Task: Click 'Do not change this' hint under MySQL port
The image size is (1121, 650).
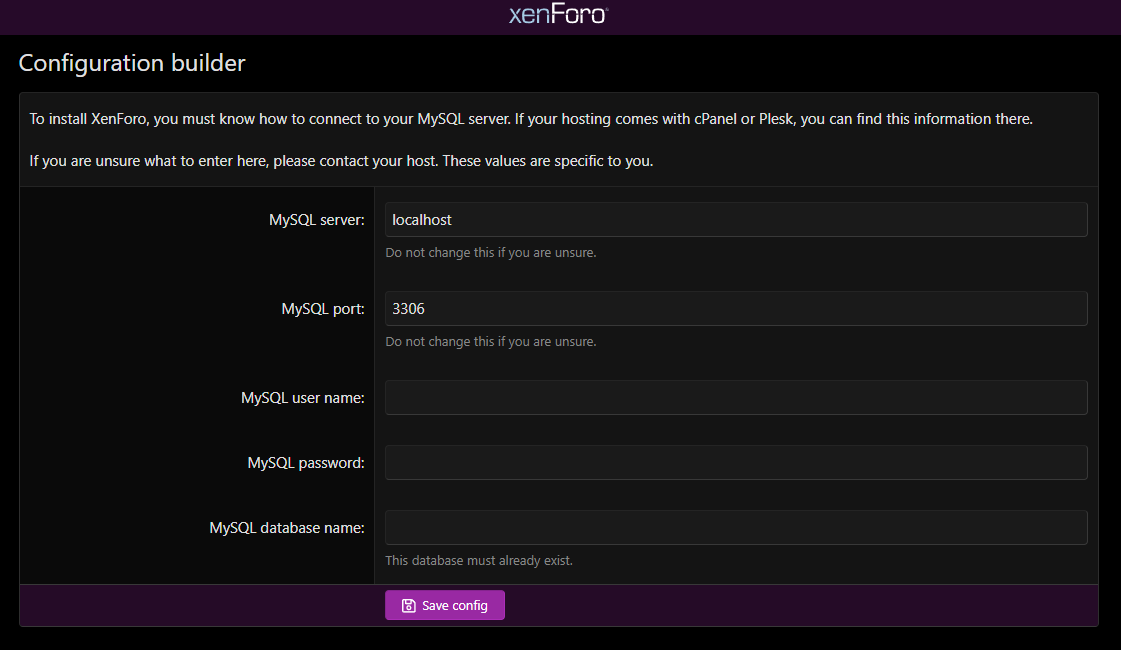Action: pos(490,342)
